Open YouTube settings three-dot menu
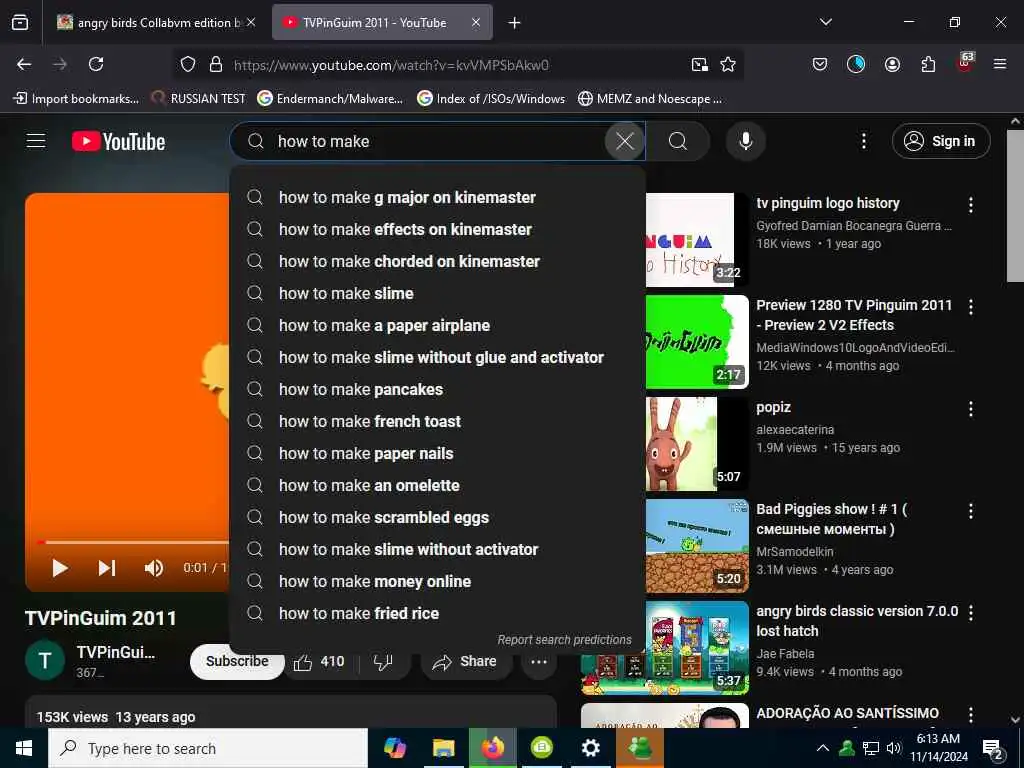 click(x=863, y=141)
